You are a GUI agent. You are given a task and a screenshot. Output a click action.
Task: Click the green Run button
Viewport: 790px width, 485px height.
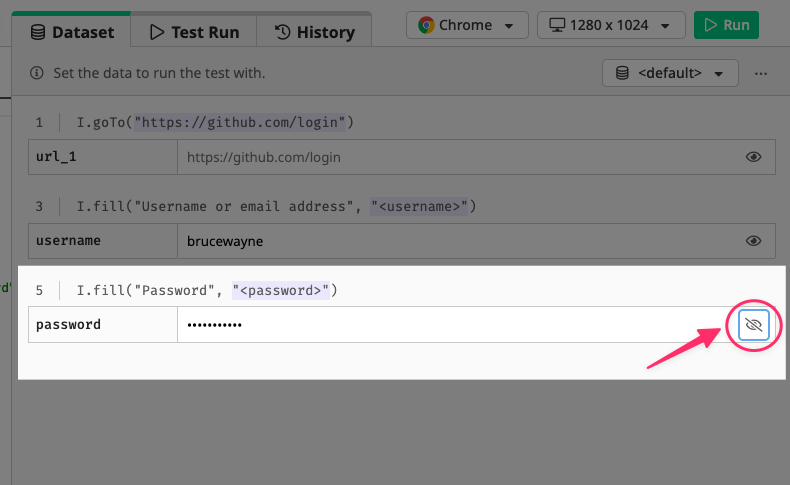coord(726,25)
